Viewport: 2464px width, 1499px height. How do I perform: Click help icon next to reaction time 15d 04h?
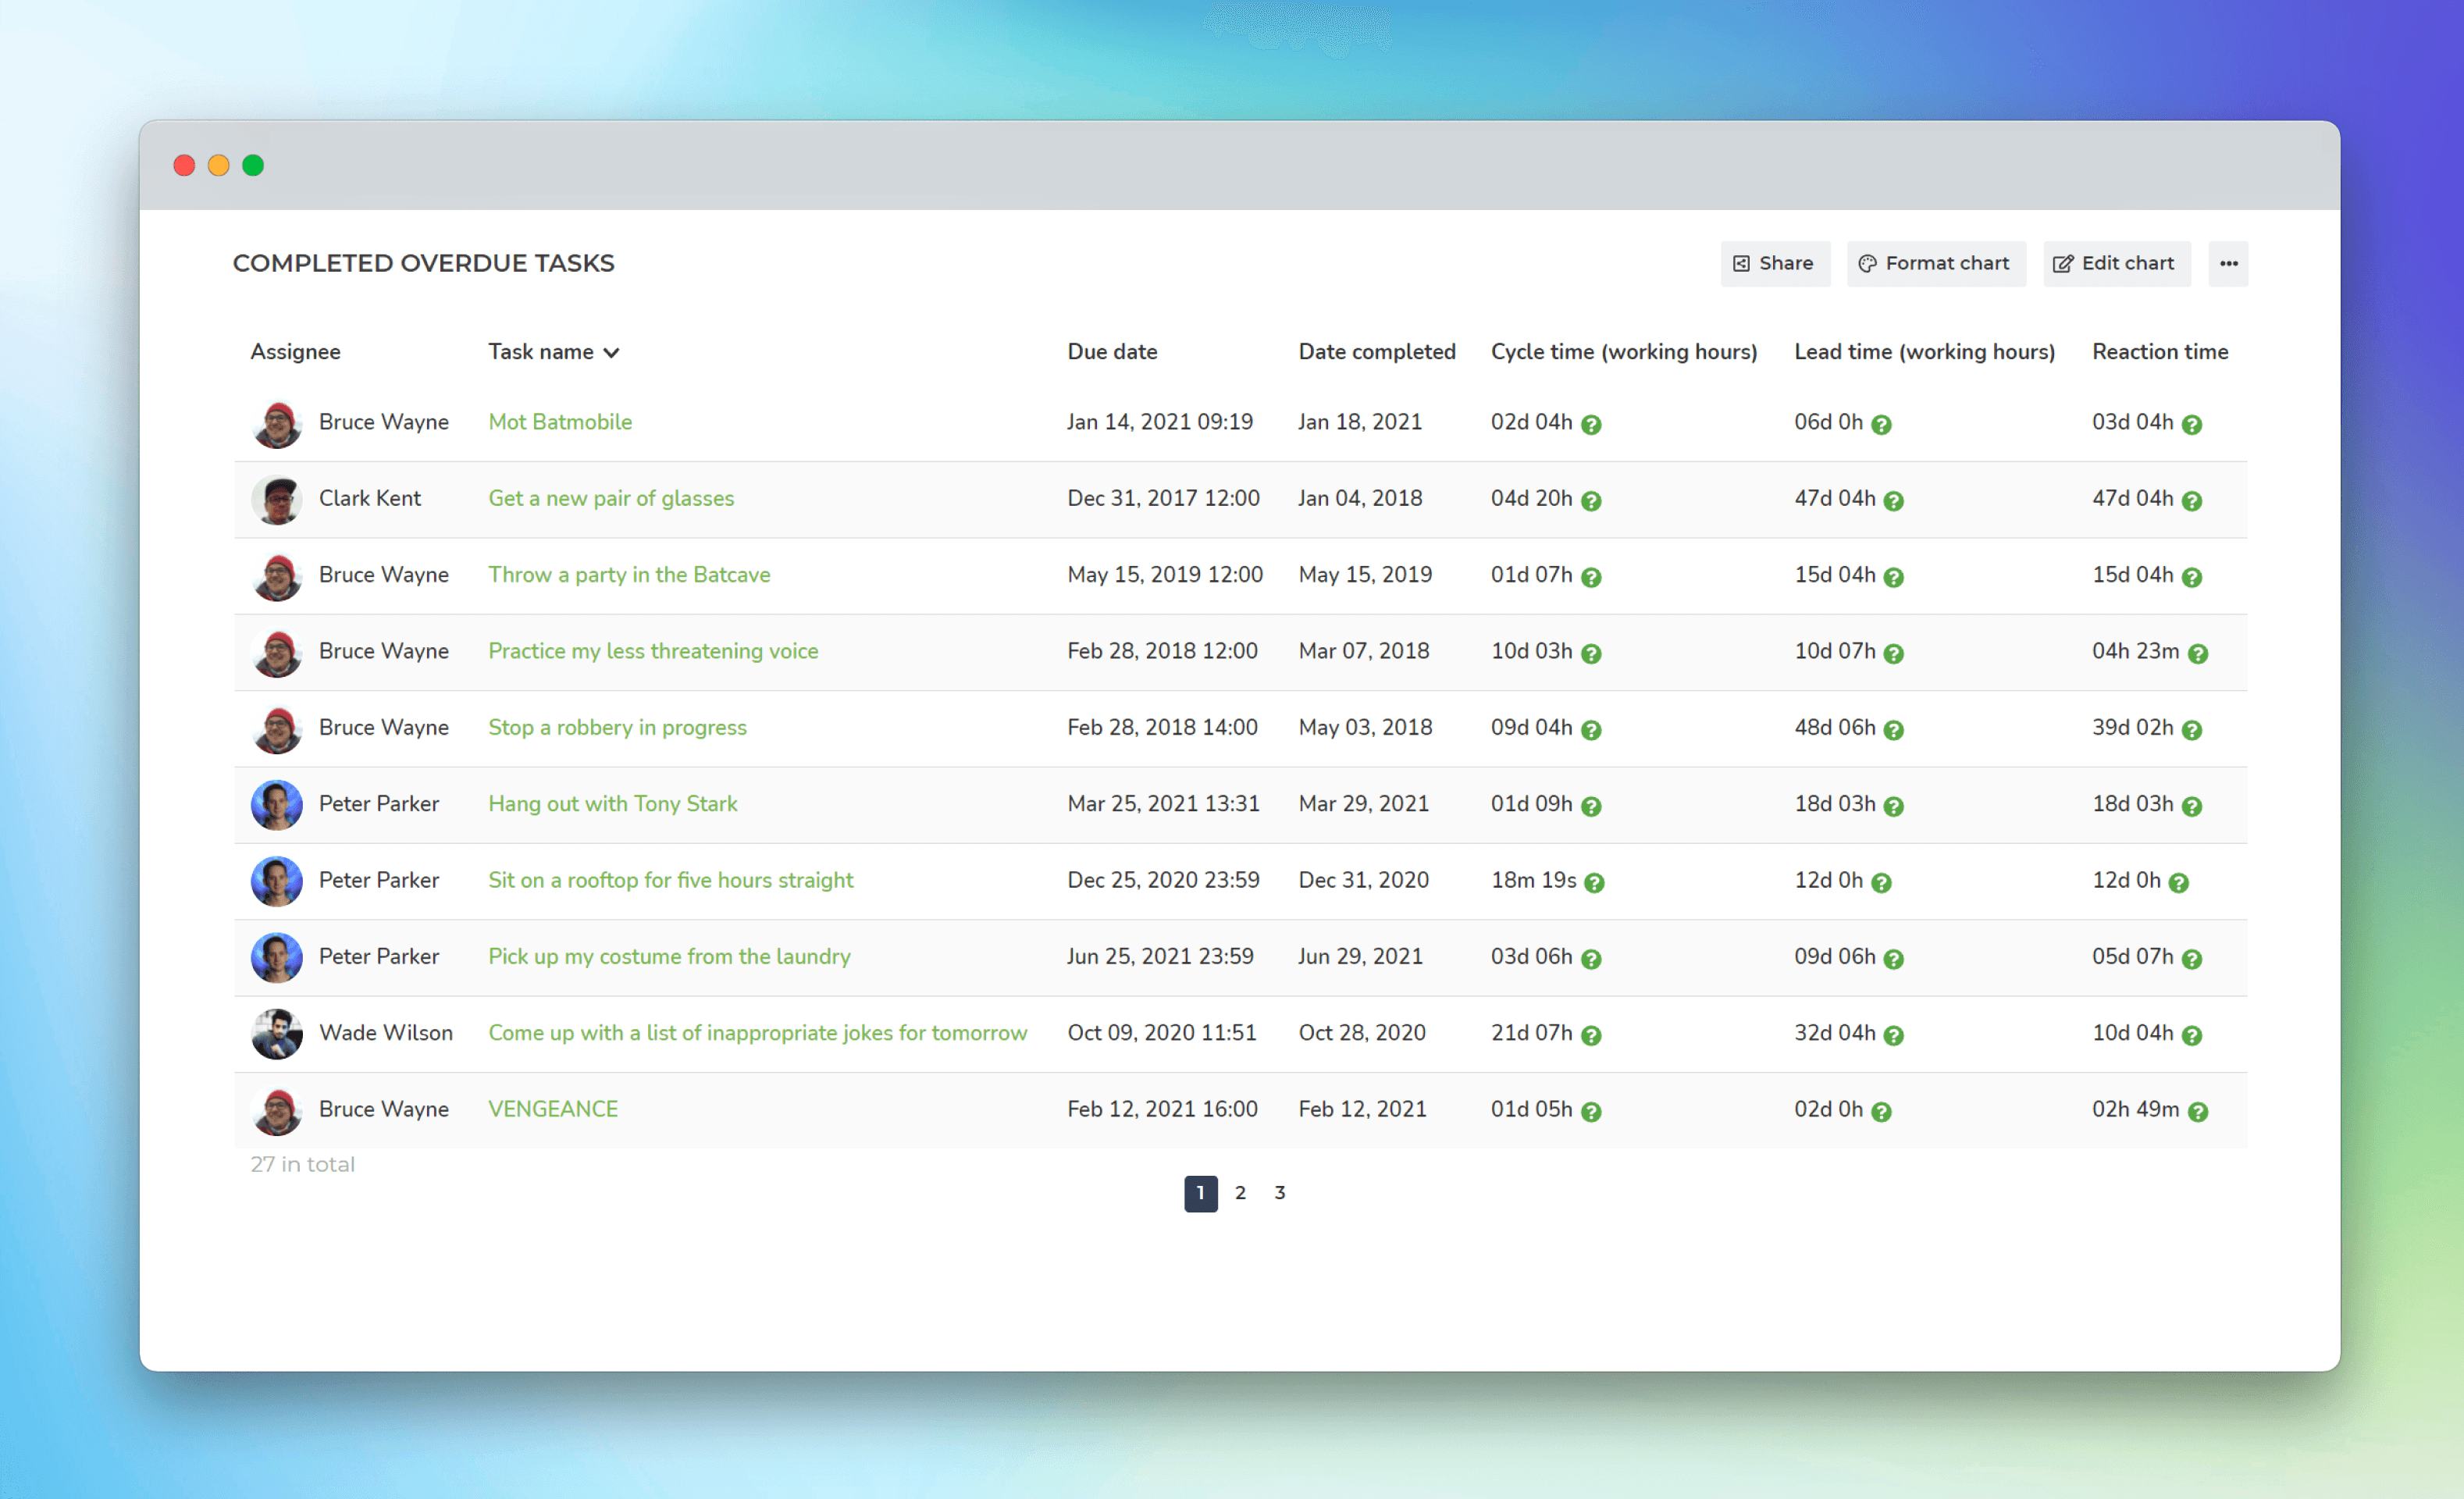(x=2191, y=578)
